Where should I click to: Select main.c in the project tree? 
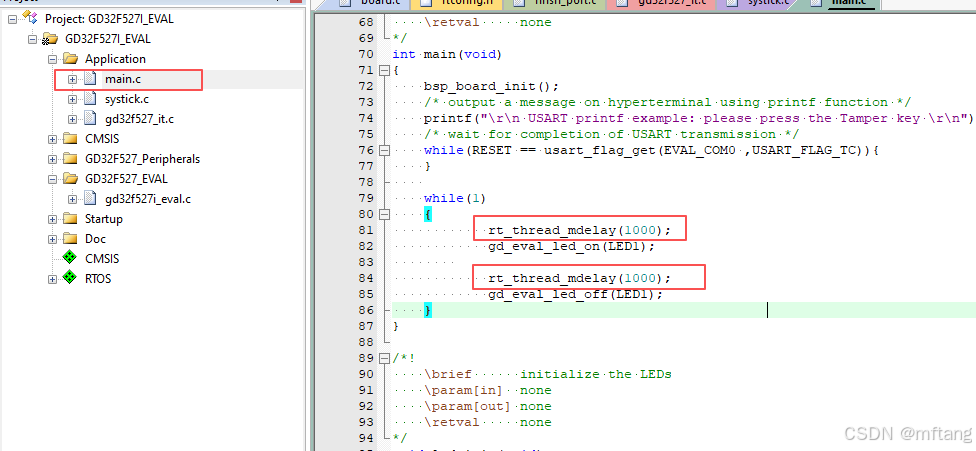pos(123,79)
